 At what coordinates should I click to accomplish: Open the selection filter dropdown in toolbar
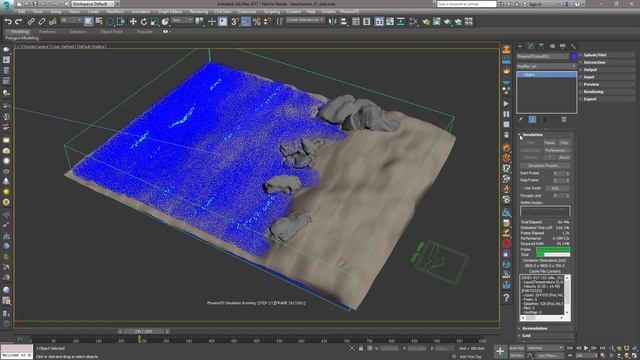click(71, 20)
